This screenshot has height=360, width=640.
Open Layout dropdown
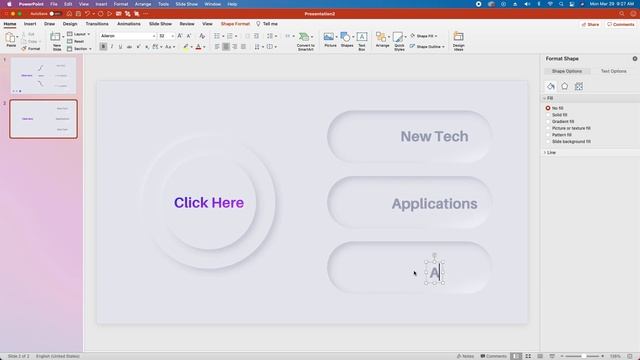point(78,34)
